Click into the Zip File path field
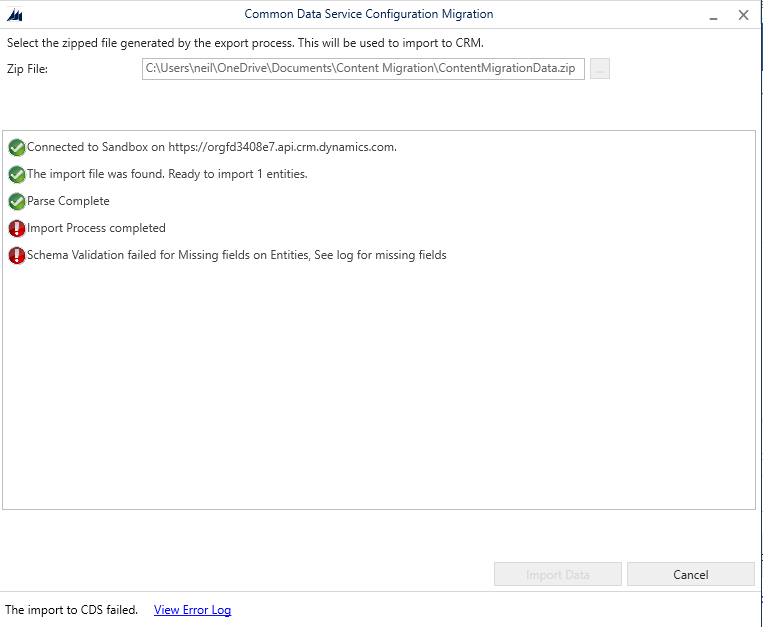Screen dimensions: 763x627 (363, 69)
